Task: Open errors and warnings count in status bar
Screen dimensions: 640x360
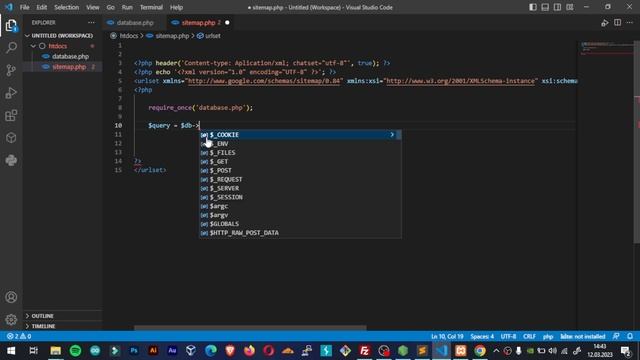Action: click(x=19, y=336)
